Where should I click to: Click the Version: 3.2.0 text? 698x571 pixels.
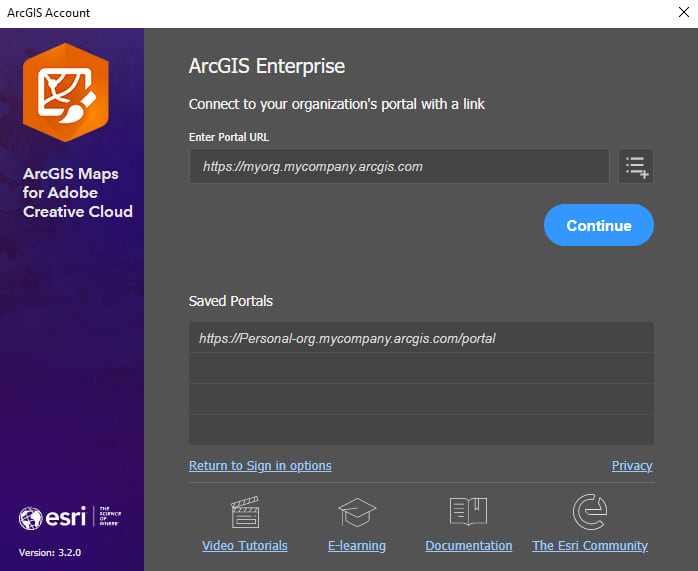click(x=50, y=552)
